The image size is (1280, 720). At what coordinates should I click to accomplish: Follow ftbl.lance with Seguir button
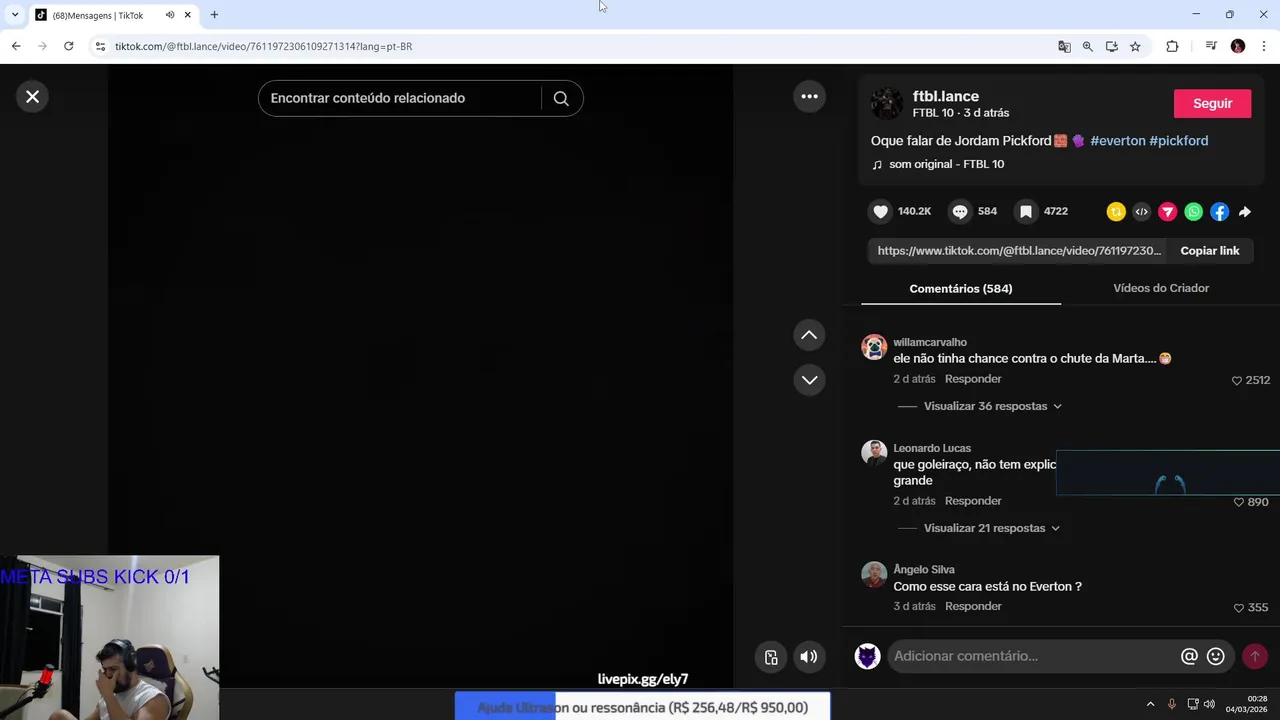pos(1212,103)
